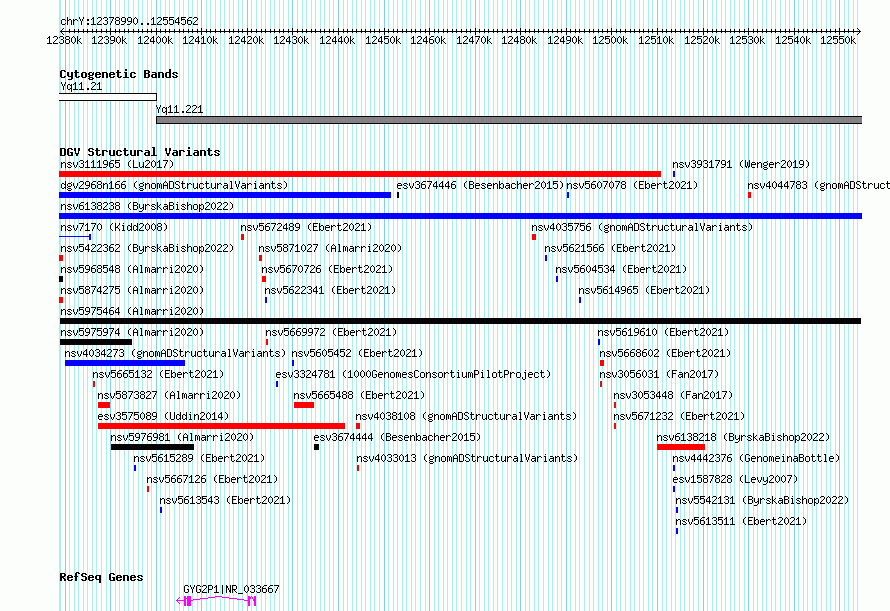Open nsv5621566 (Ebert2021) variant
The width and height of the screenshot is (890, 611).
tap(610, 248)
